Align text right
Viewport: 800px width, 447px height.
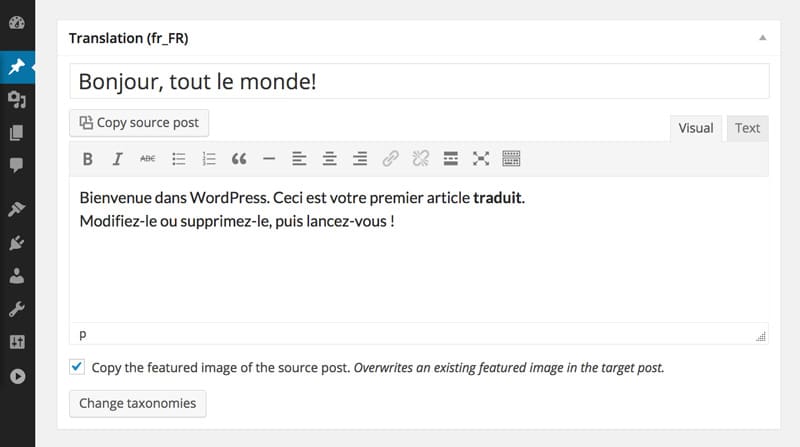click(360, 159)
